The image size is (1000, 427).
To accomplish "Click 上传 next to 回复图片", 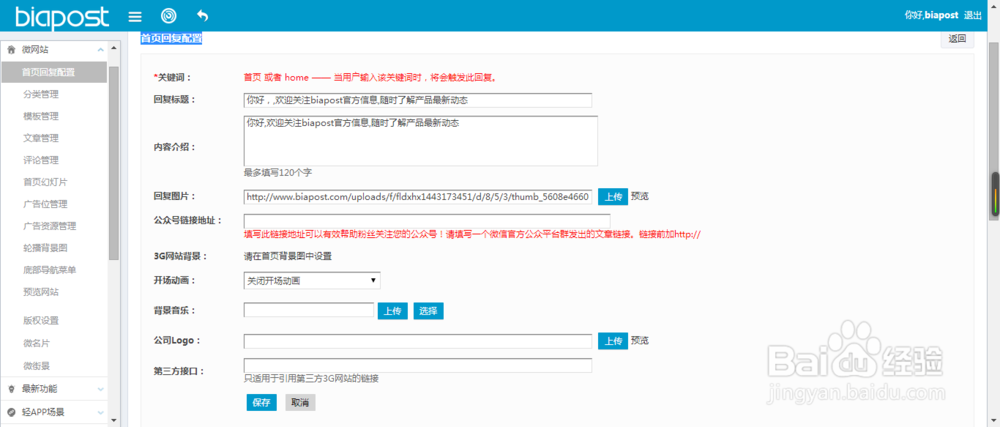I will click(x=613, y=197).
